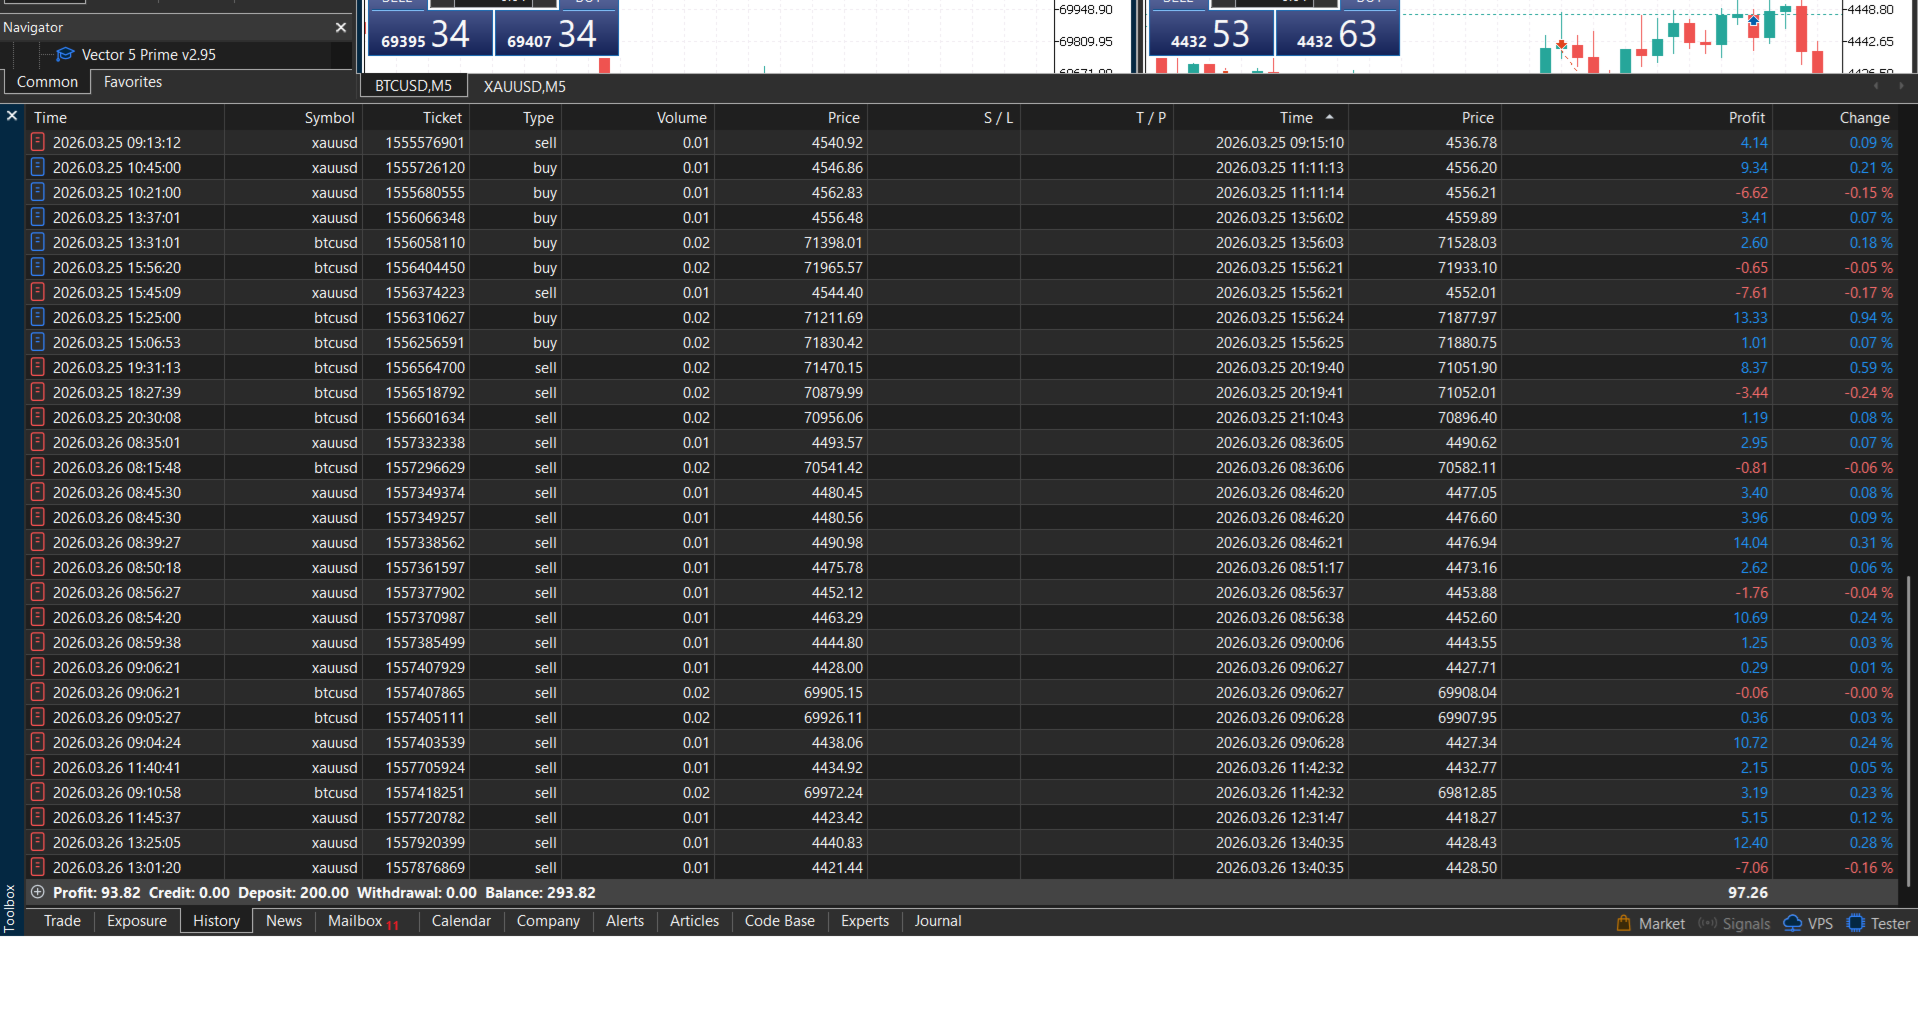Screen dimensions: 1918x1019
Task: Select the History tab
Action: coord(216,921)
